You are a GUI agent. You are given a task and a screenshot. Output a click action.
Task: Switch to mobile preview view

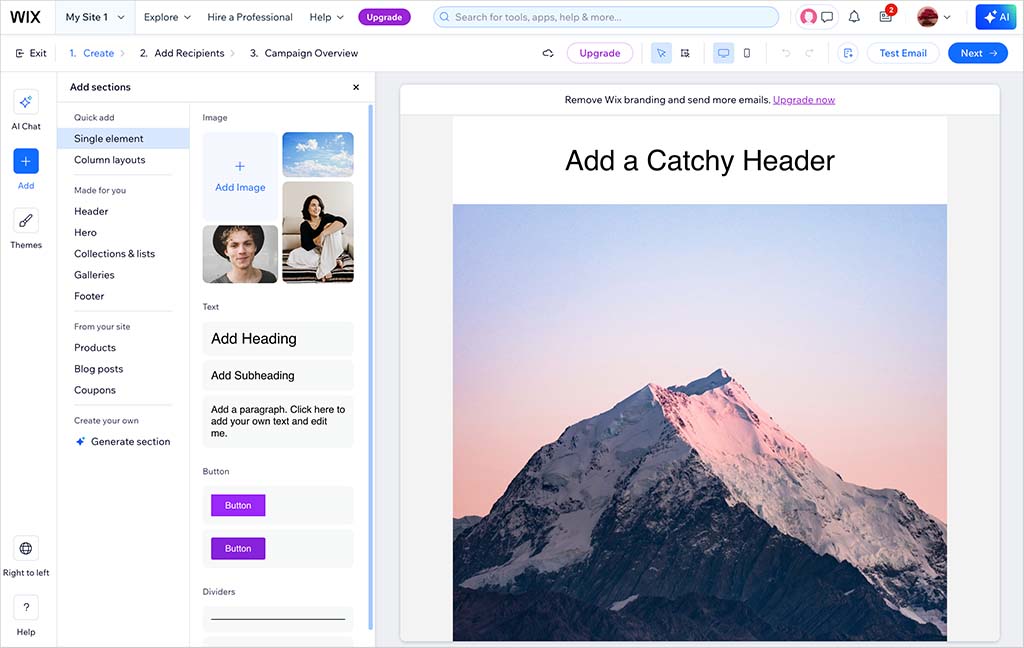click(x=746, y=53)
